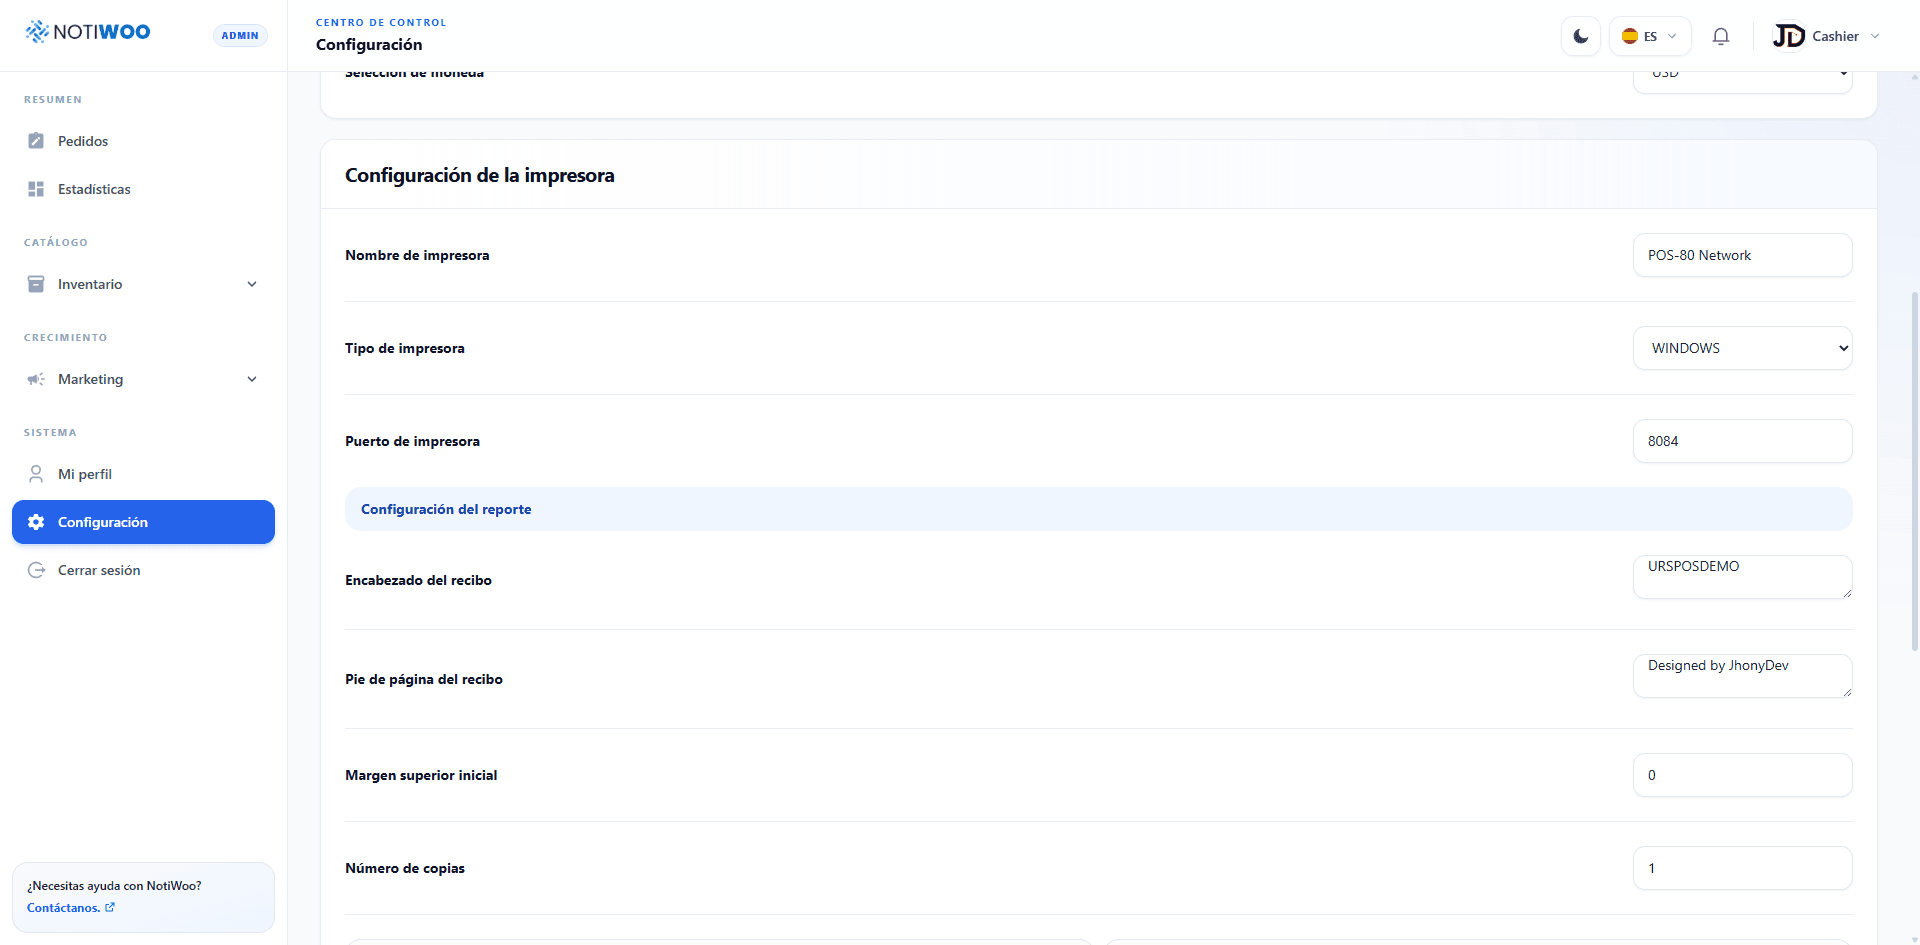Expand the Marketing submenu chevron
Image resolution: width=1920 pixels, height=945 pixels.
point(252,379)
